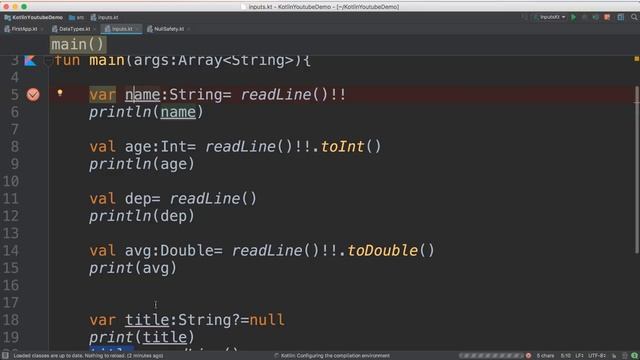Image resolution: width=640 pixels, height=360 pixels.
Task: Click 'toDouble' on line 14
Action: [382, 251]
